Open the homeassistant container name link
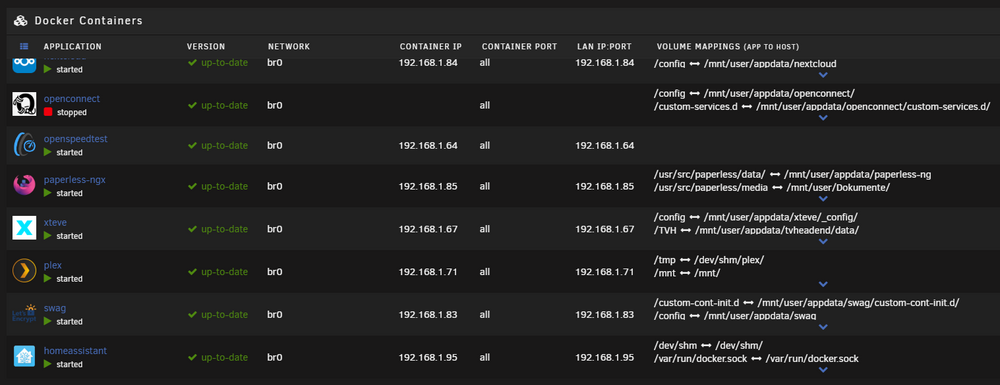 pyautogui.click(x=75, y=351)
